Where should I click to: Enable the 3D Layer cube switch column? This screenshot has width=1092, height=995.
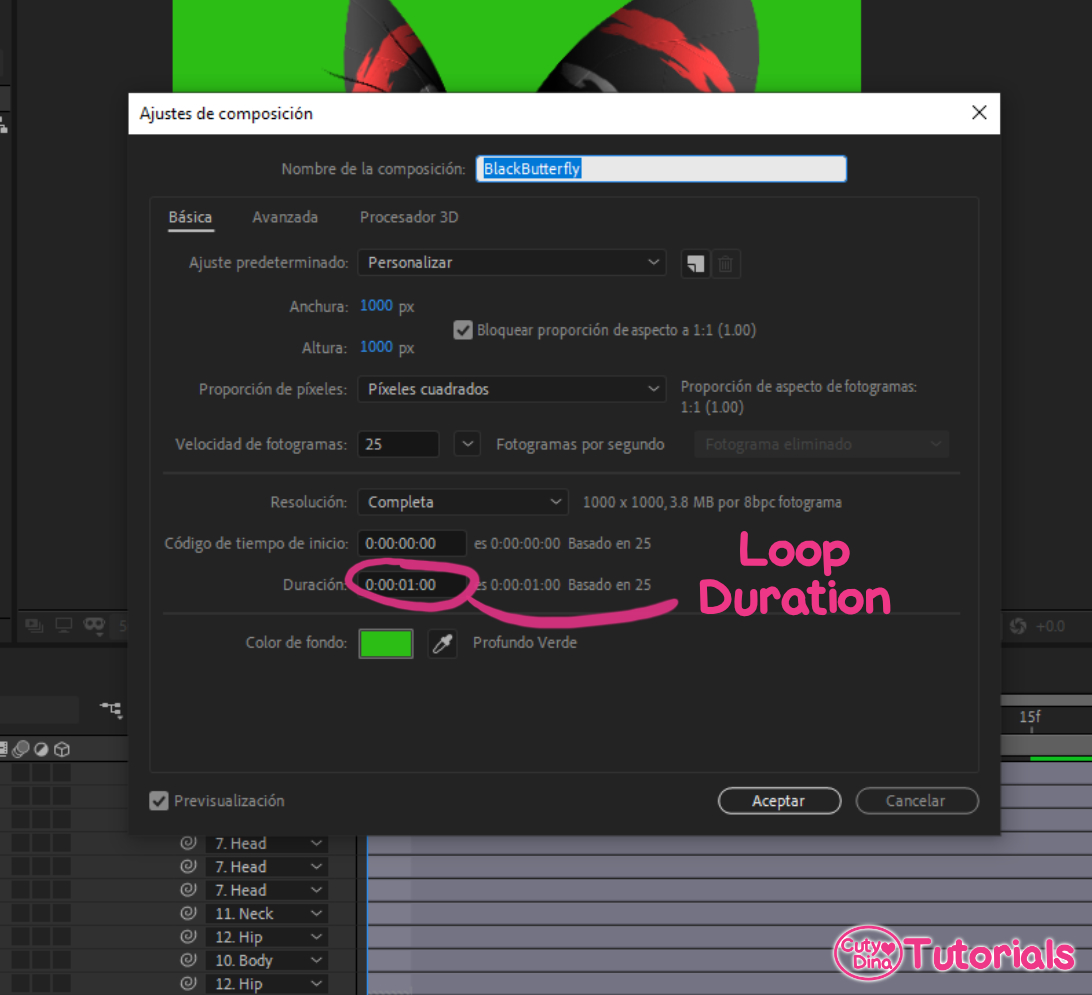[61, 748]
